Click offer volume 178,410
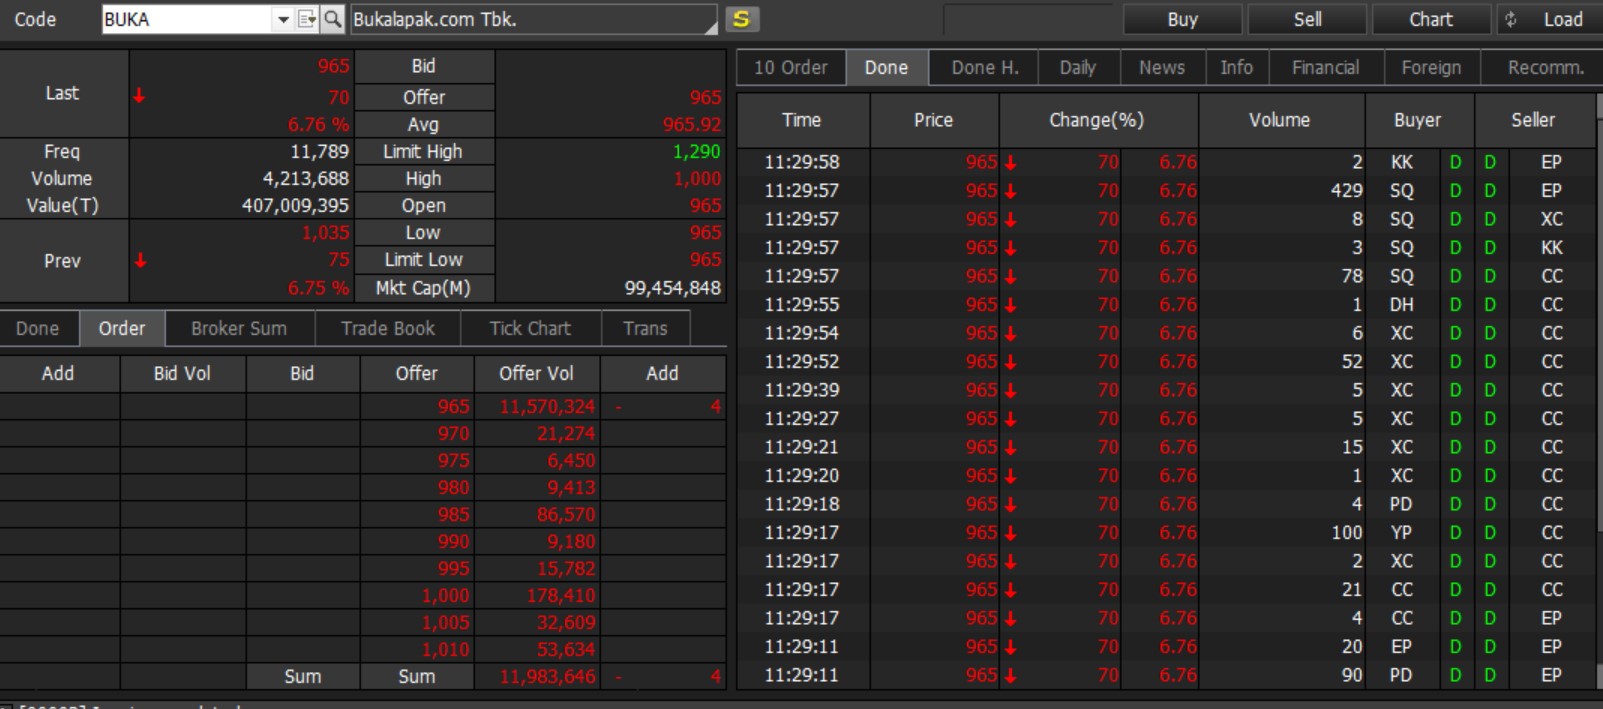The image size is (1603, 709). coord(561,595)
